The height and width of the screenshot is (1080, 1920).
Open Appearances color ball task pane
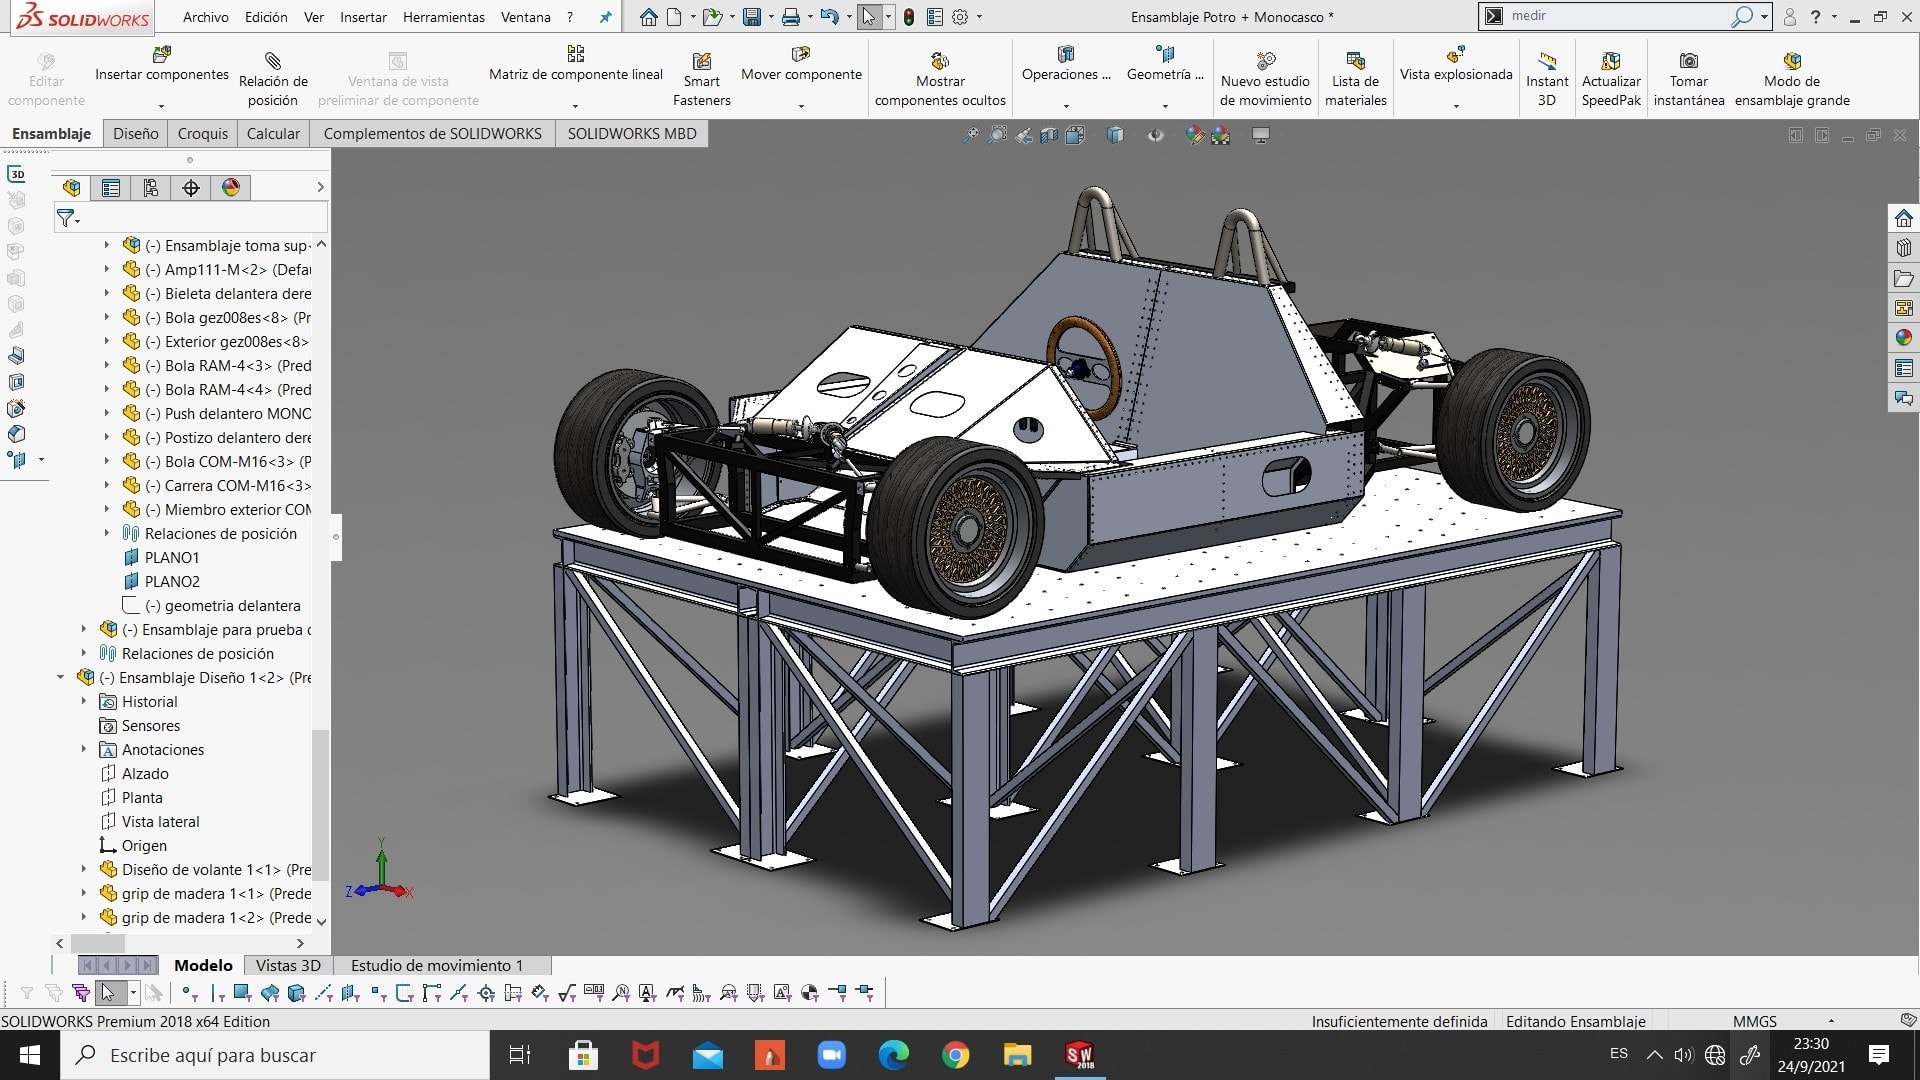[x=1903, y=338]
